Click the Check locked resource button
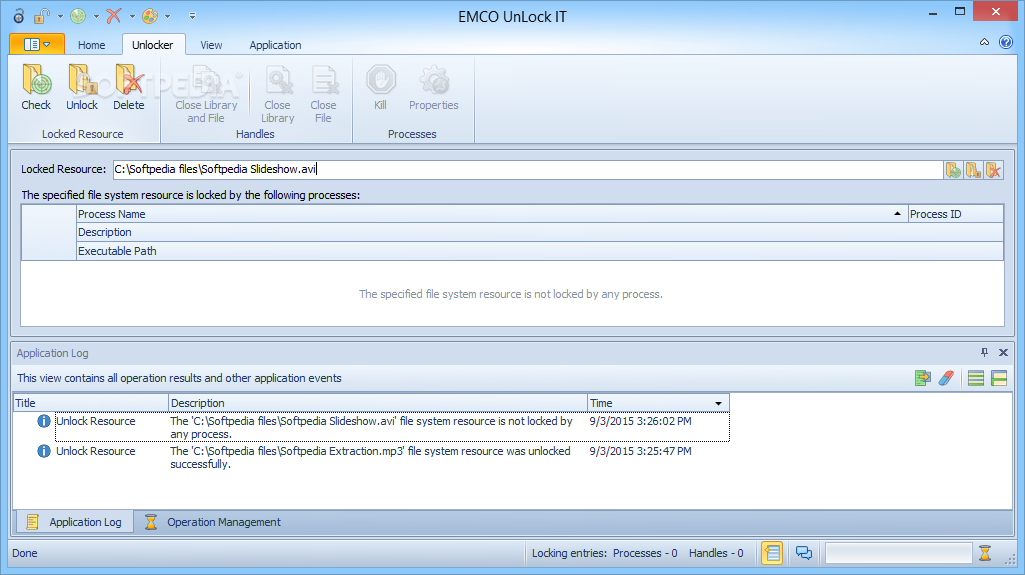Viewport: 1025px width, 575px height. (36, 88)
